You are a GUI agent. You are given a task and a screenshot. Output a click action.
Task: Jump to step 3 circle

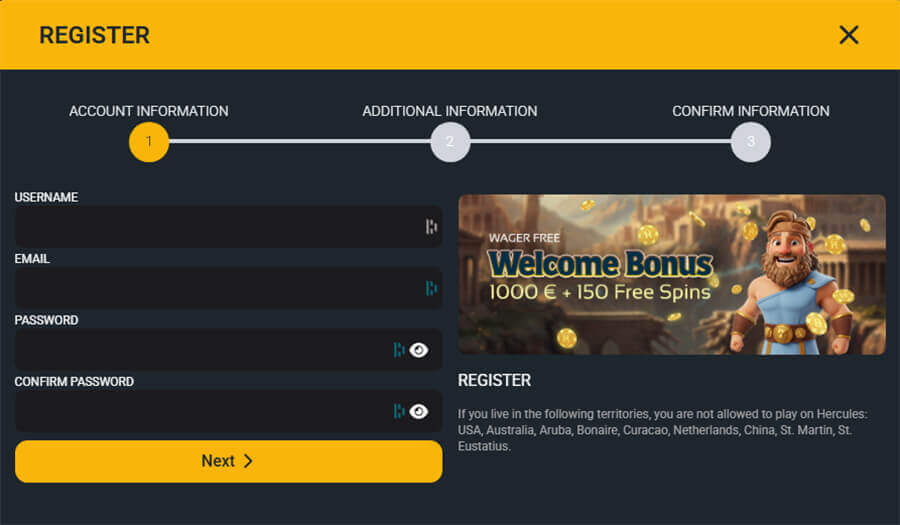pos(751,142)
